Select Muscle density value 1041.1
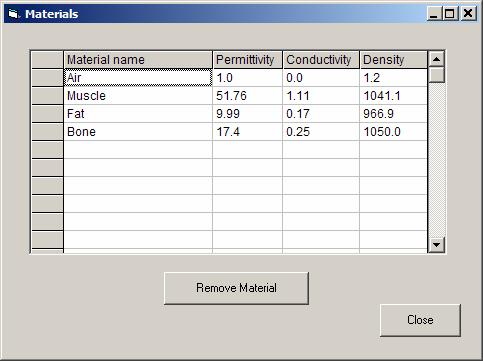 [x=394, y=96]
